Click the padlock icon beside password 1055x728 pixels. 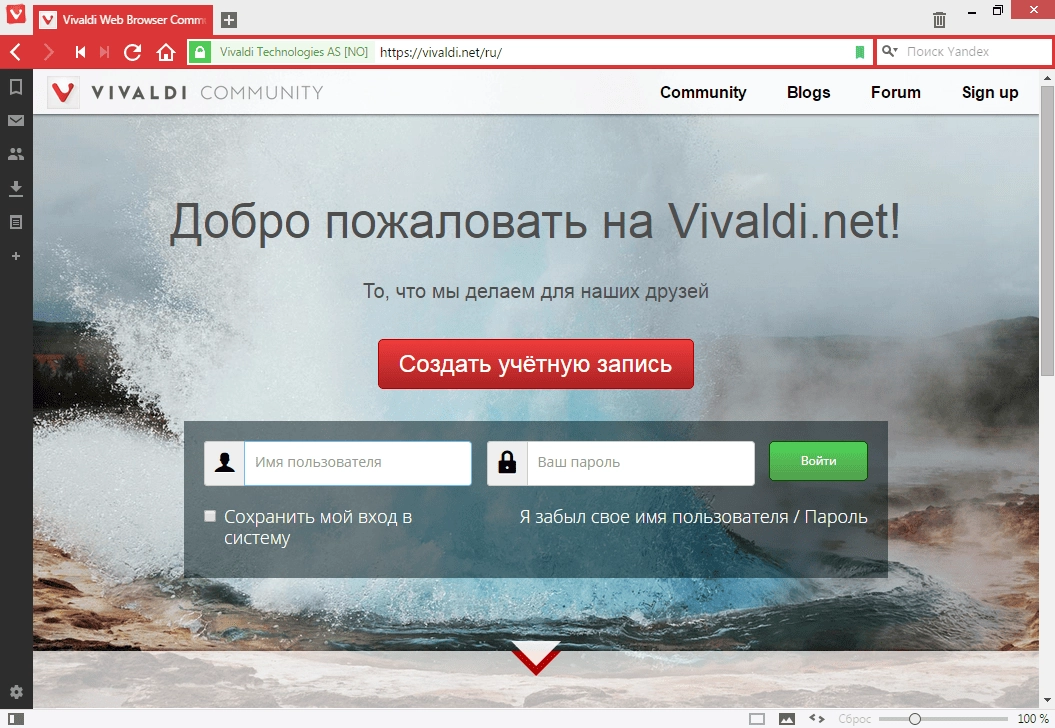(507, 463)
